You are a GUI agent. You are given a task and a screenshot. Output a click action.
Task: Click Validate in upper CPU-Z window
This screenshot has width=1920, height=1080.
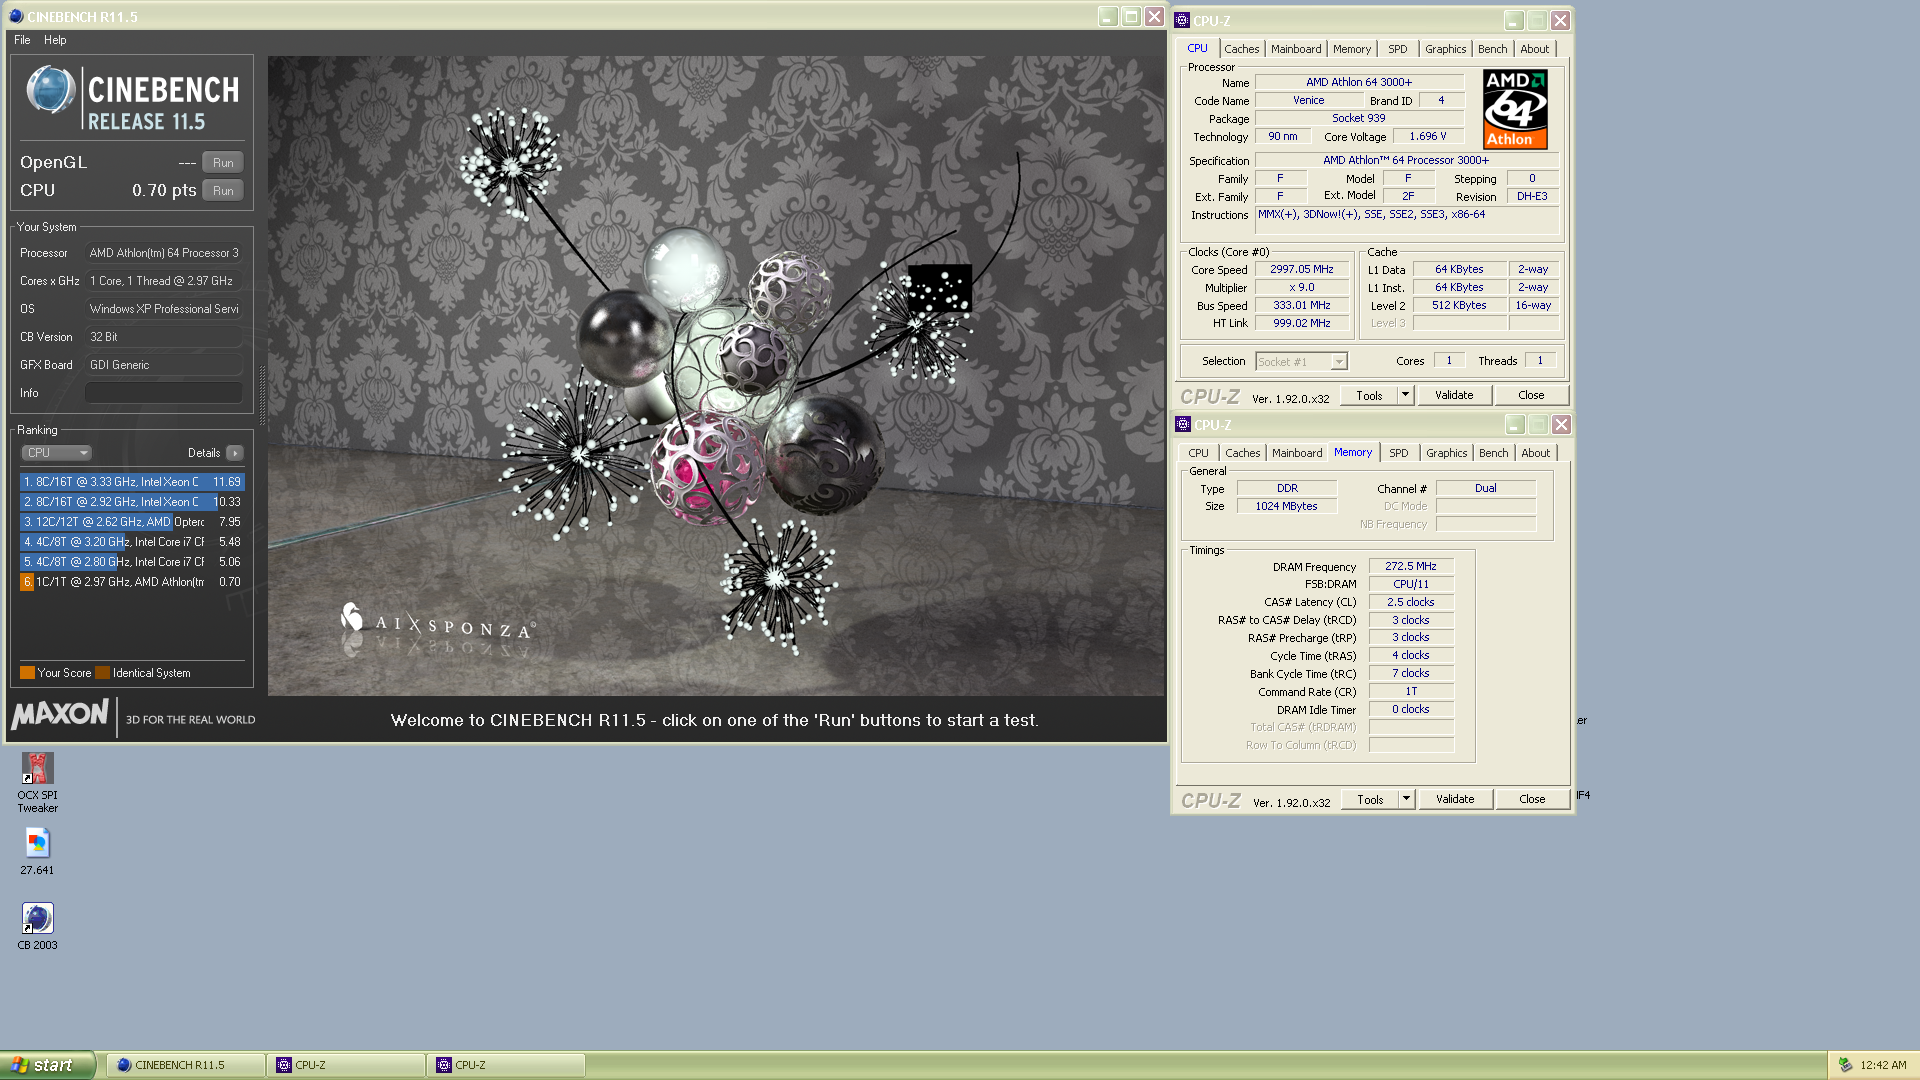point(1454,396)
